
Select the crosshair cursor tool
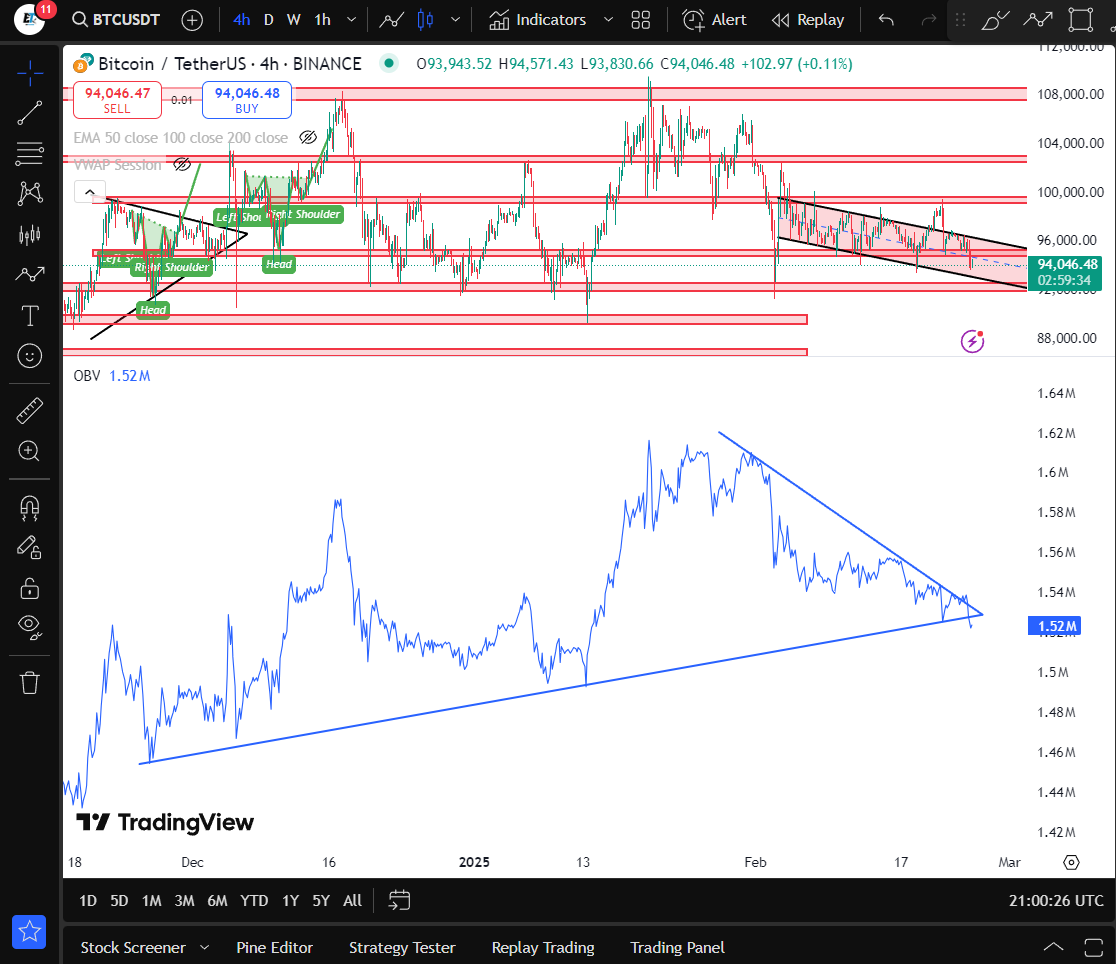30,73
